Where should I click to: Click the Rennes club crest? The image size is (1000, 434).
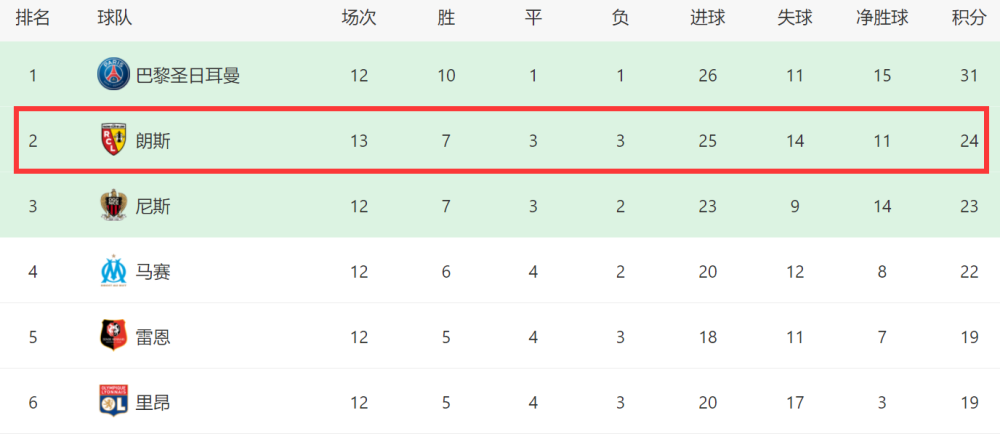[114, 336]
